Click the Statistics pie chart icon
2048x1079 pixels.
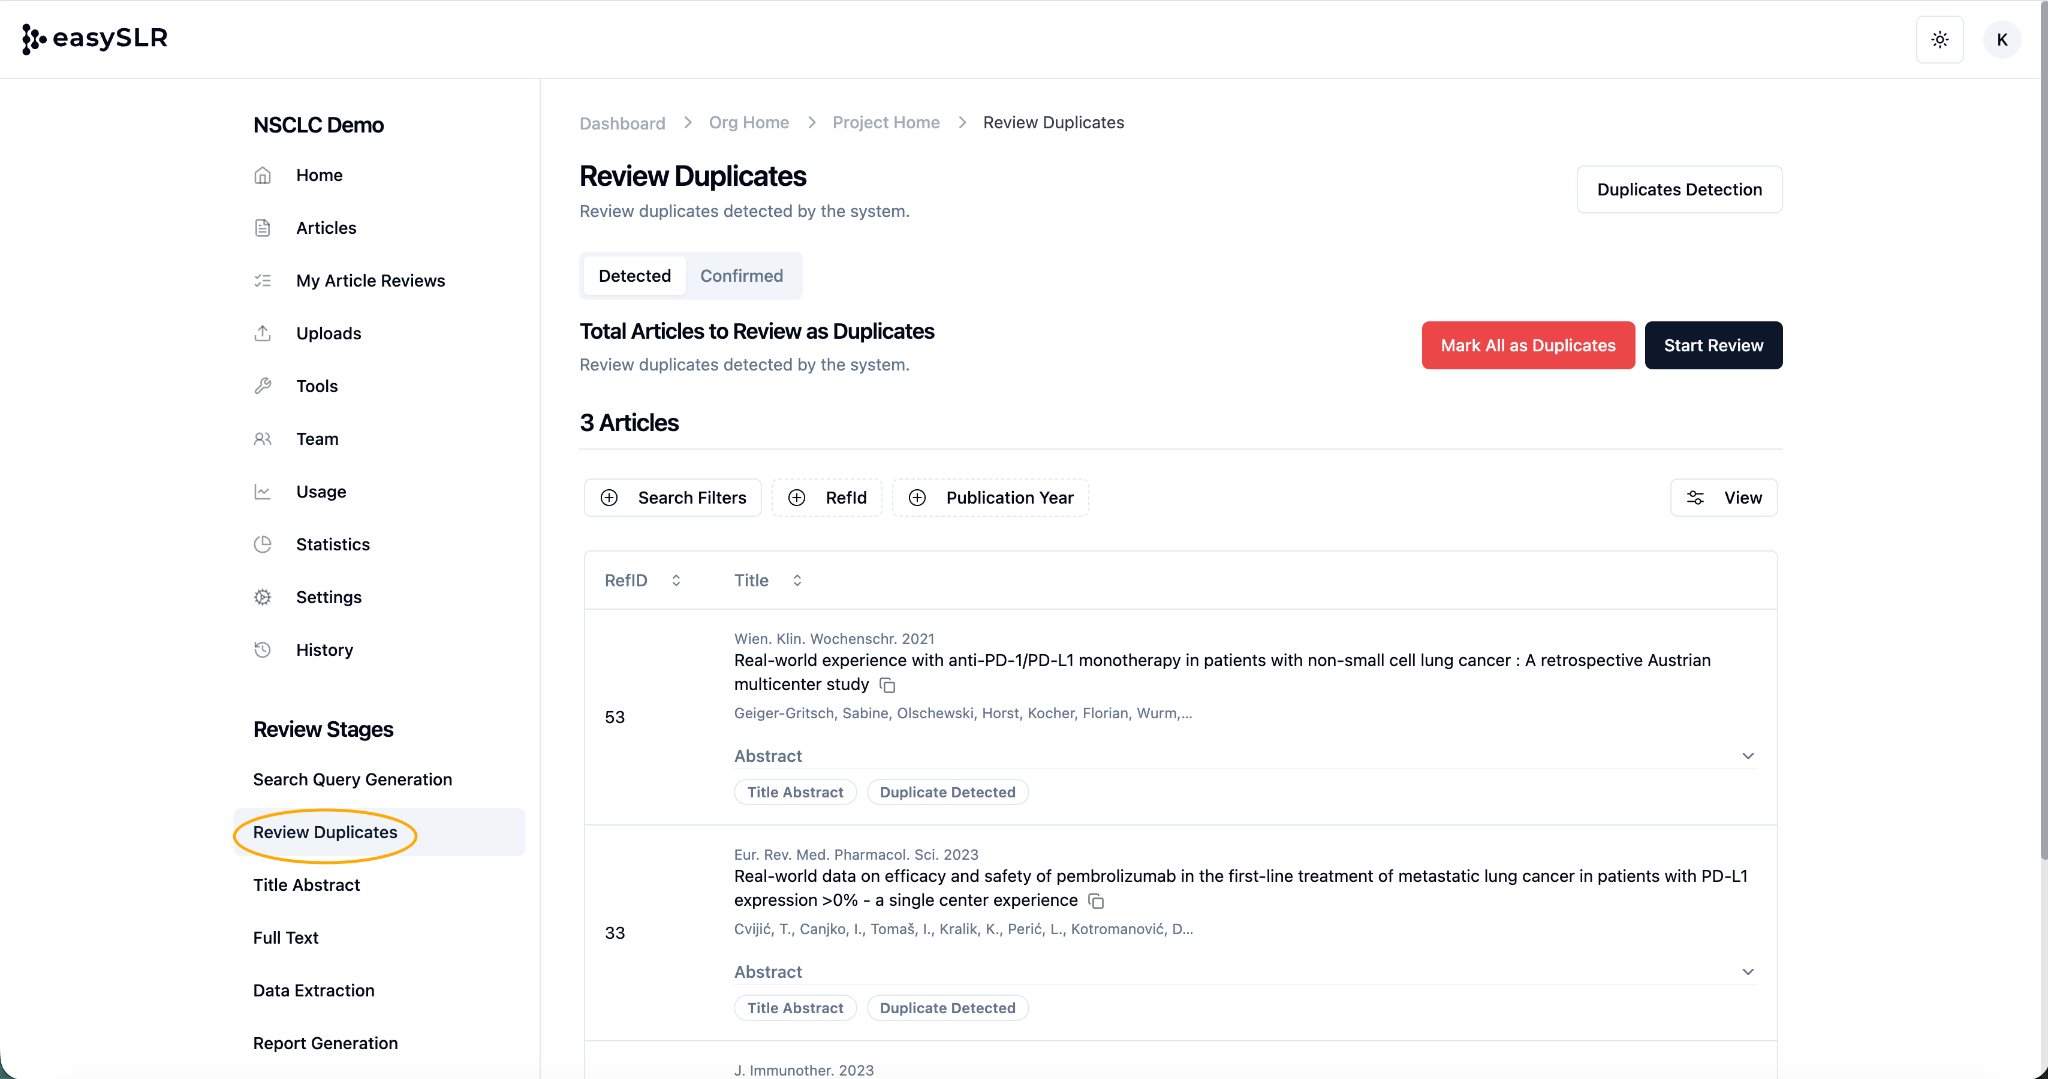[x=263, y=544]
